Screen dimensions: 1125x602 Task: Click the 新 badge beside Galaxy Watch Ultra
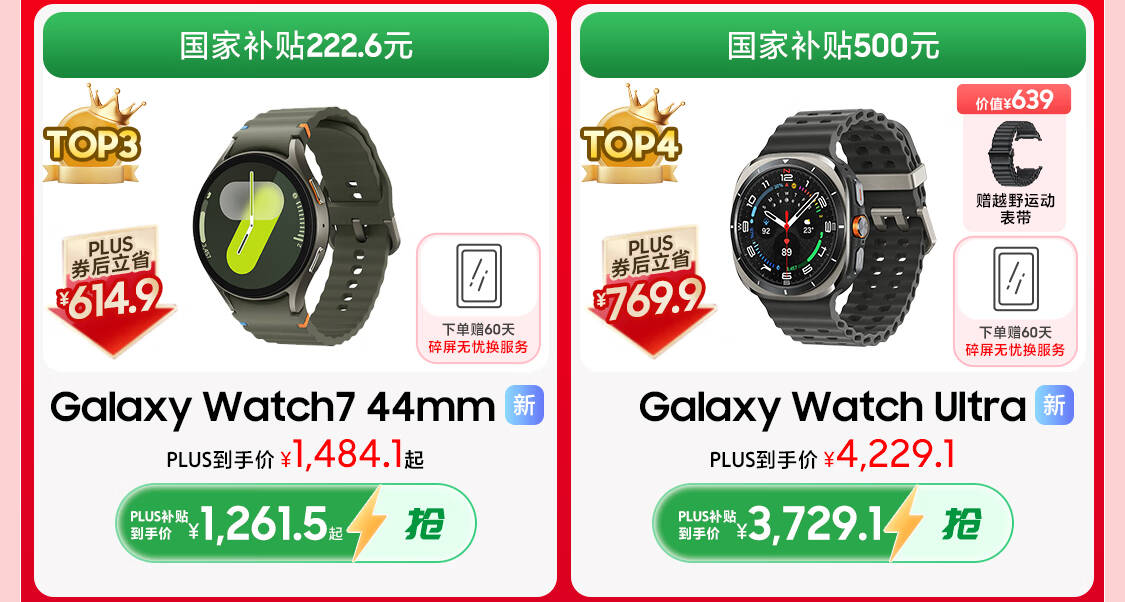[x=1054, y=405]
